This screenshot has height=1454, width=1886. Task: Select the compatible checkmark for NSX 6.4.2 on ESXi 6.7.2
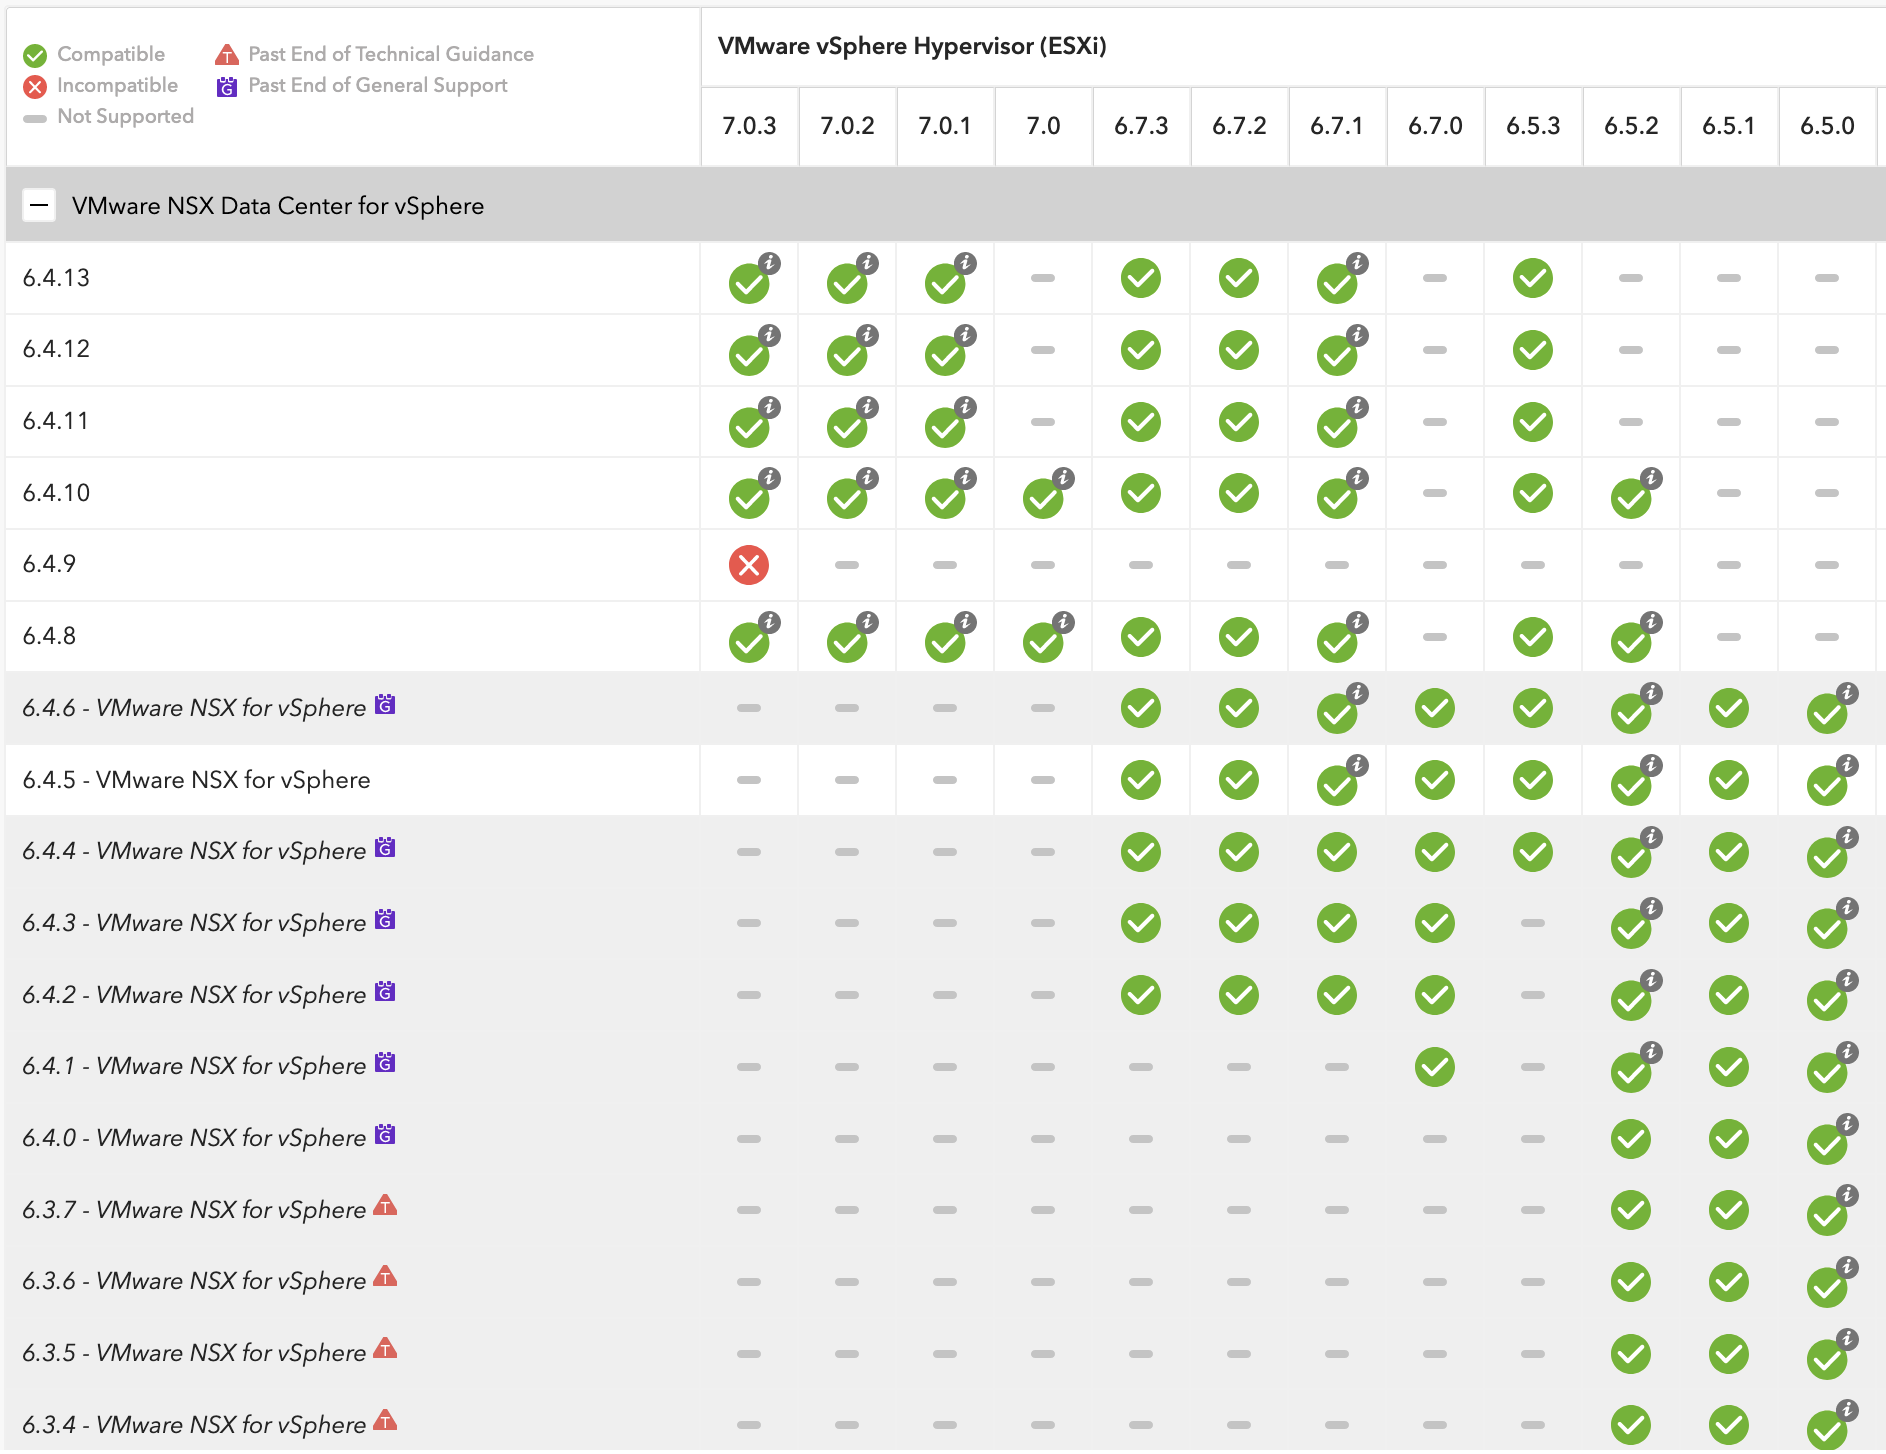coord(1239,995)
